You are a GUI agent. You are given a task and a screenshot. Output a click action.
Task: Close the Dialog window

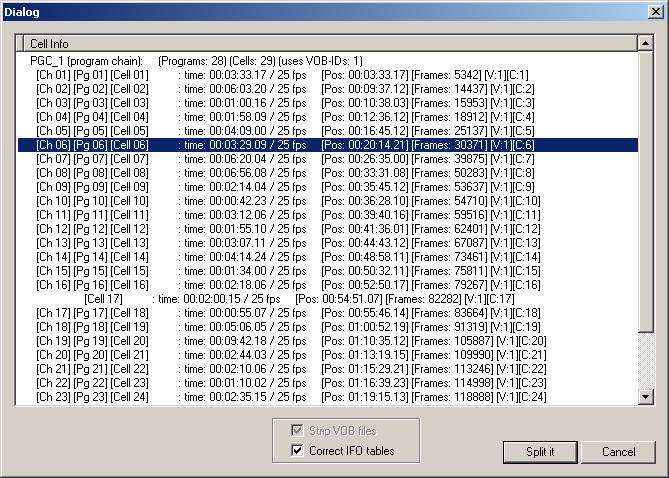654,13
